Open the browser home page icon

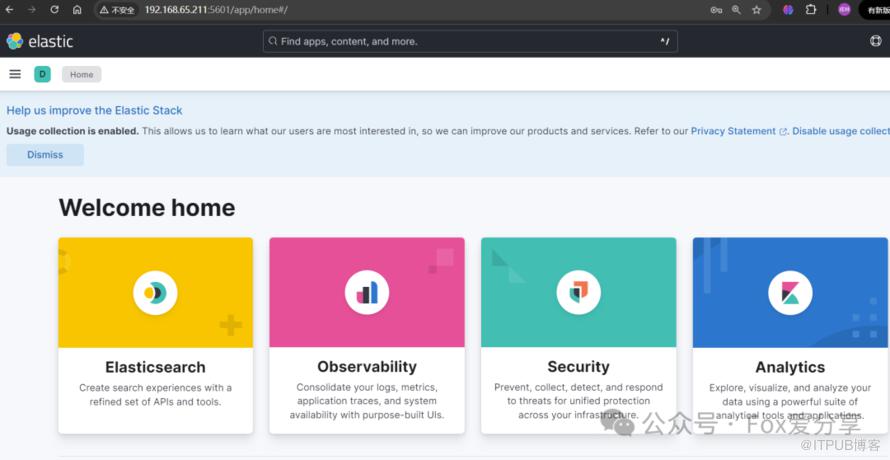tap(77, 10)
